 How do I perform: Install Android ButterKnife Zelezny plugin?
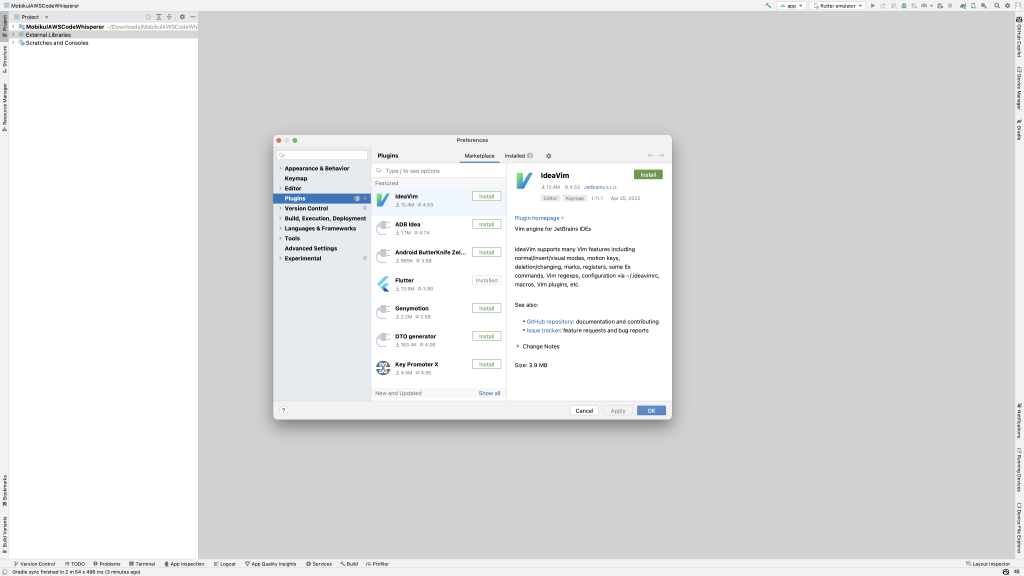(x=487, y=253)
